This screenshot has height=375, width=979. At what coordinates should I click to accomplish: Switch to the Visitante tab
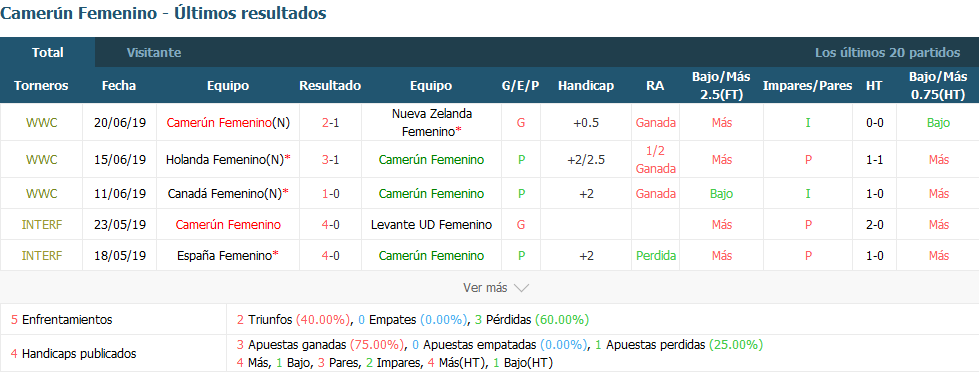[x=154, y=52]
